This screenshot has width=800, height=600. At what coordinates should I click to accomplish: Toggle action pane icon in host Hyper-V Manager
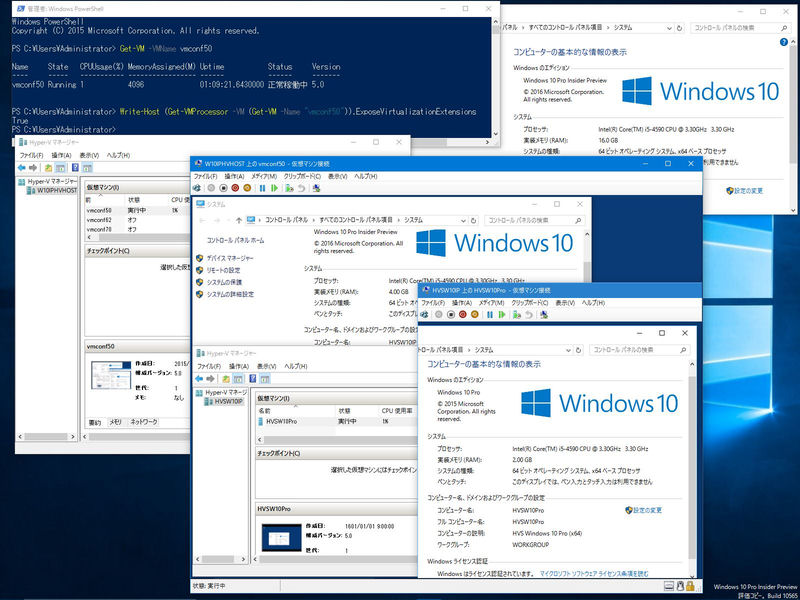pos(87,168)
